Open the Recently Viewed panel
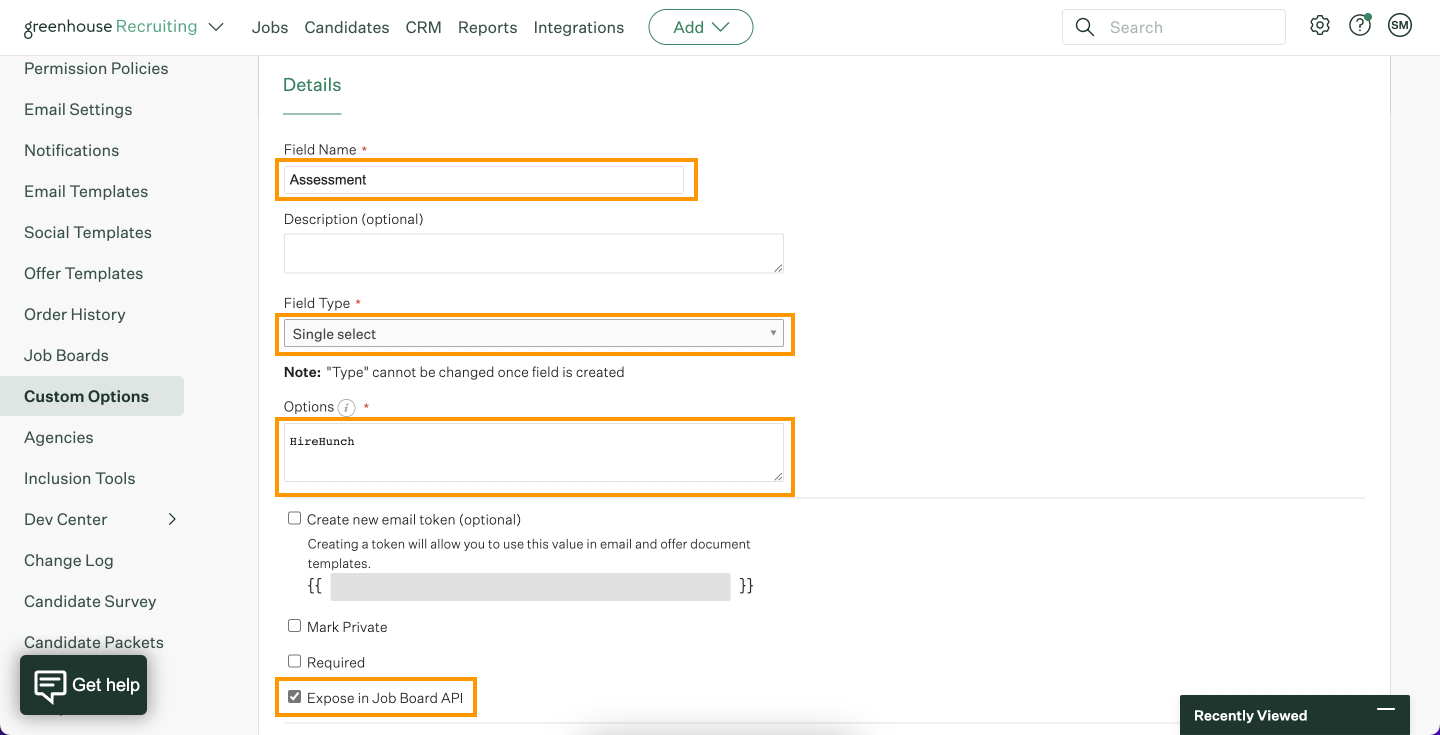This screenshot has width=1440, height=735. coord(1295,715)
